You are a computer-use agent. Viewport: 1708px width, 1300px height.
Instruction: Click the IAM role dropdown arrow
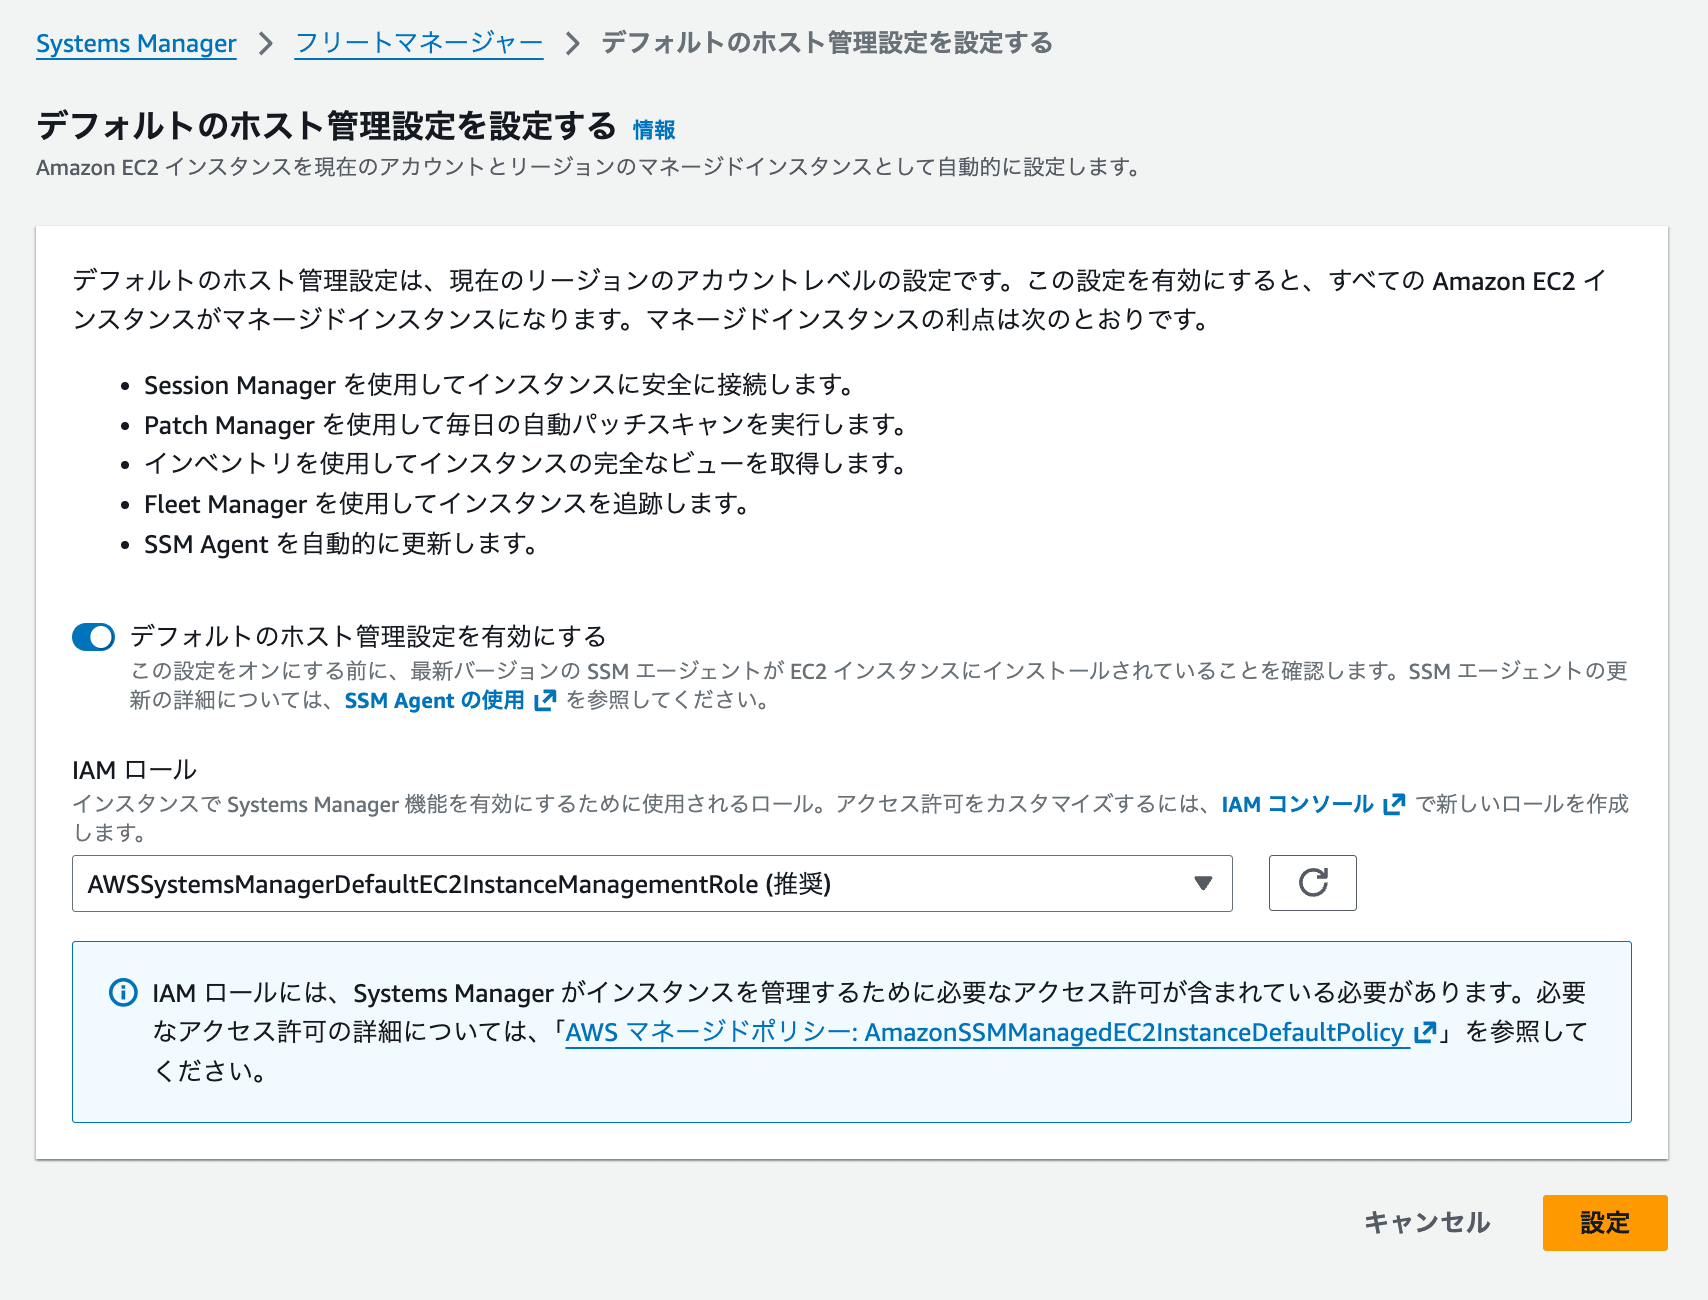[1203, 884]
